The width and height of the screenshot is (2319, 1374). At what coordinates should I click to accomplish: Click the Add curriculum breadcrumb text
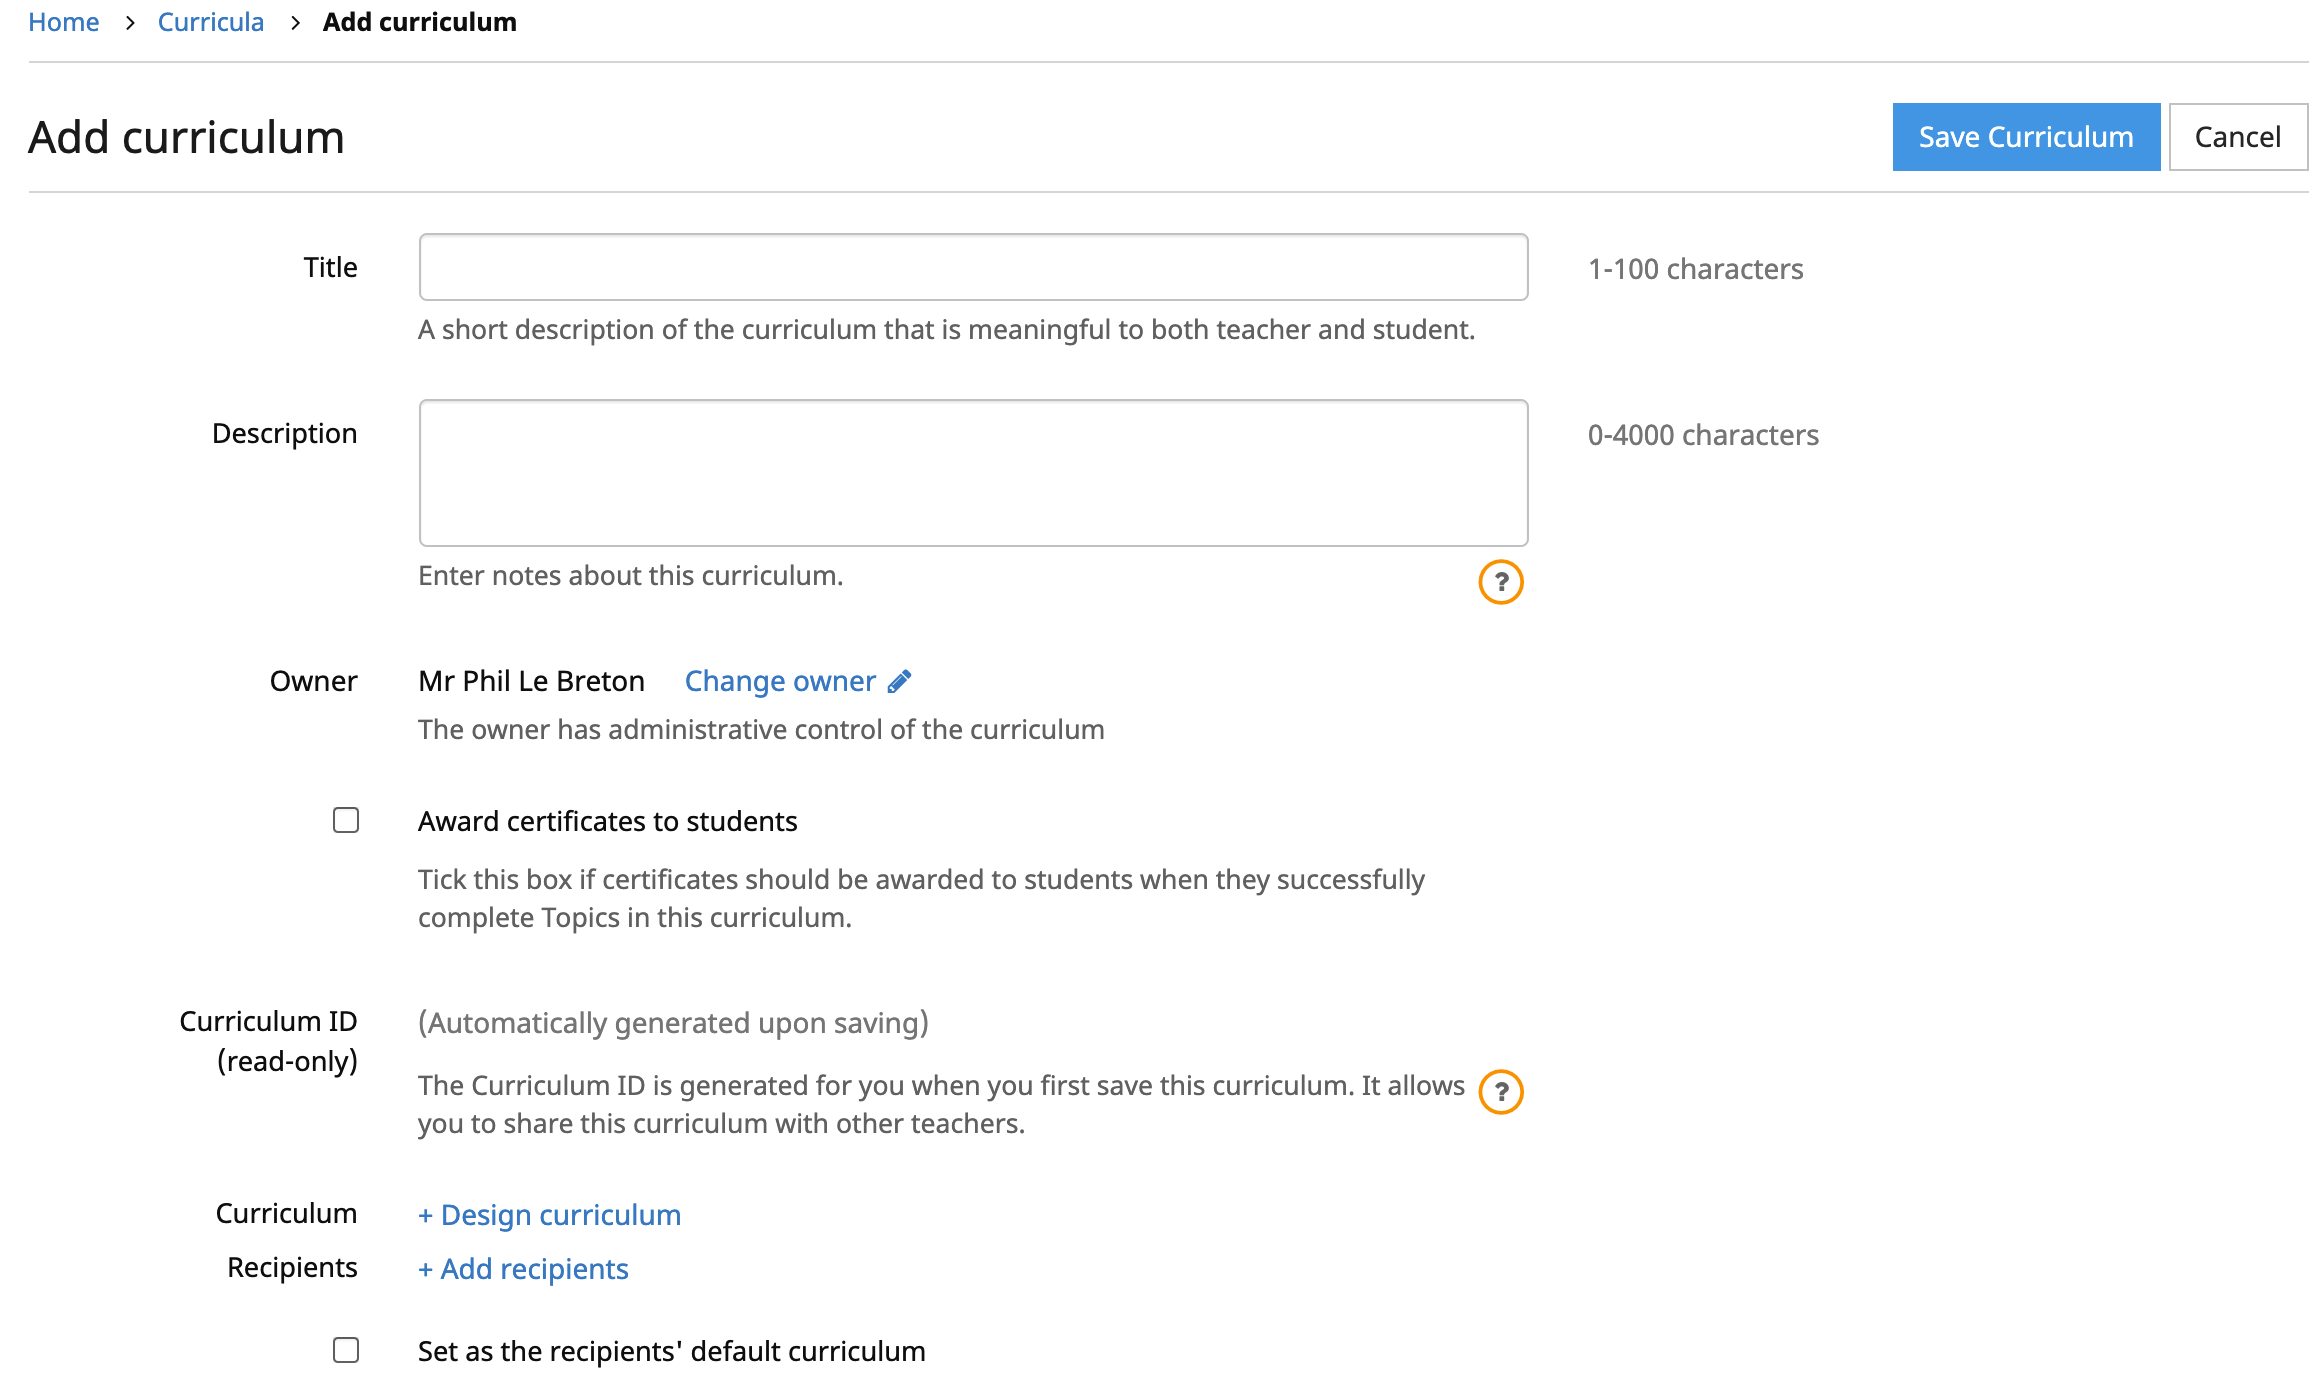[x=419, y=22]
